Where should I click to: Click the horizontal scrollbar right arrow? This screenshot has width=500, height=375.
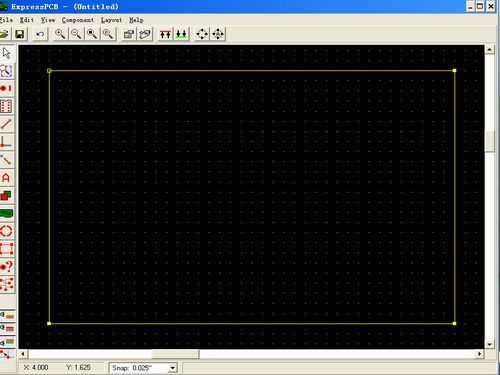click(x=479, y=354)
